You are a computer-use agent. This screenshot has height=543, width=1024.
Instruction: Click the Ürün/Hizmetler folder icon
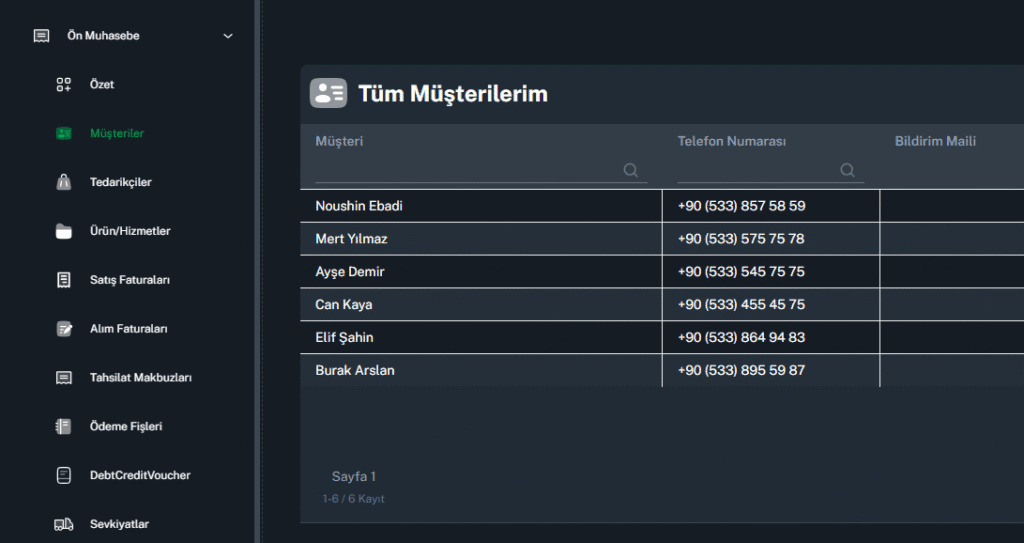coord(64,231)
